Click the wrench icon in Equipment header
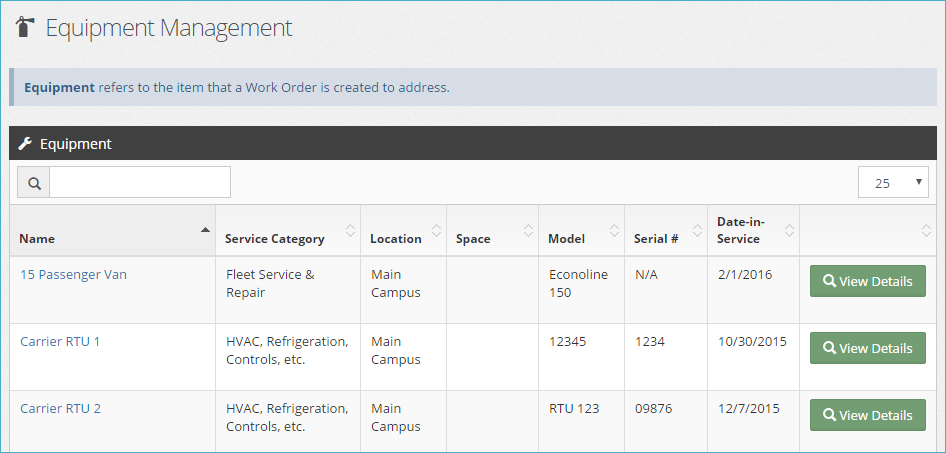The height and width of the screenshot is (453, 946). 26,144
